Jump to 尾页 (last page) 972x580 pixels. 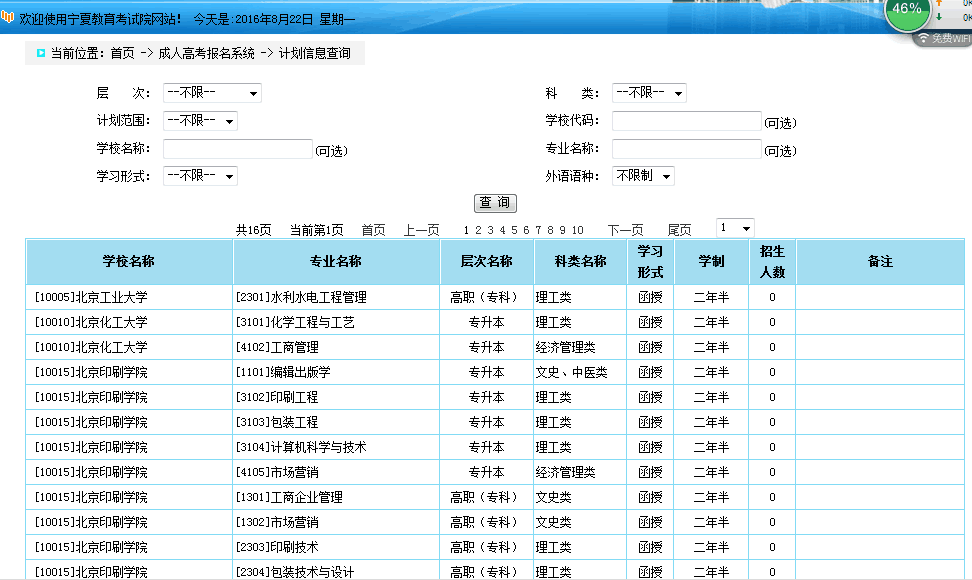679,230
